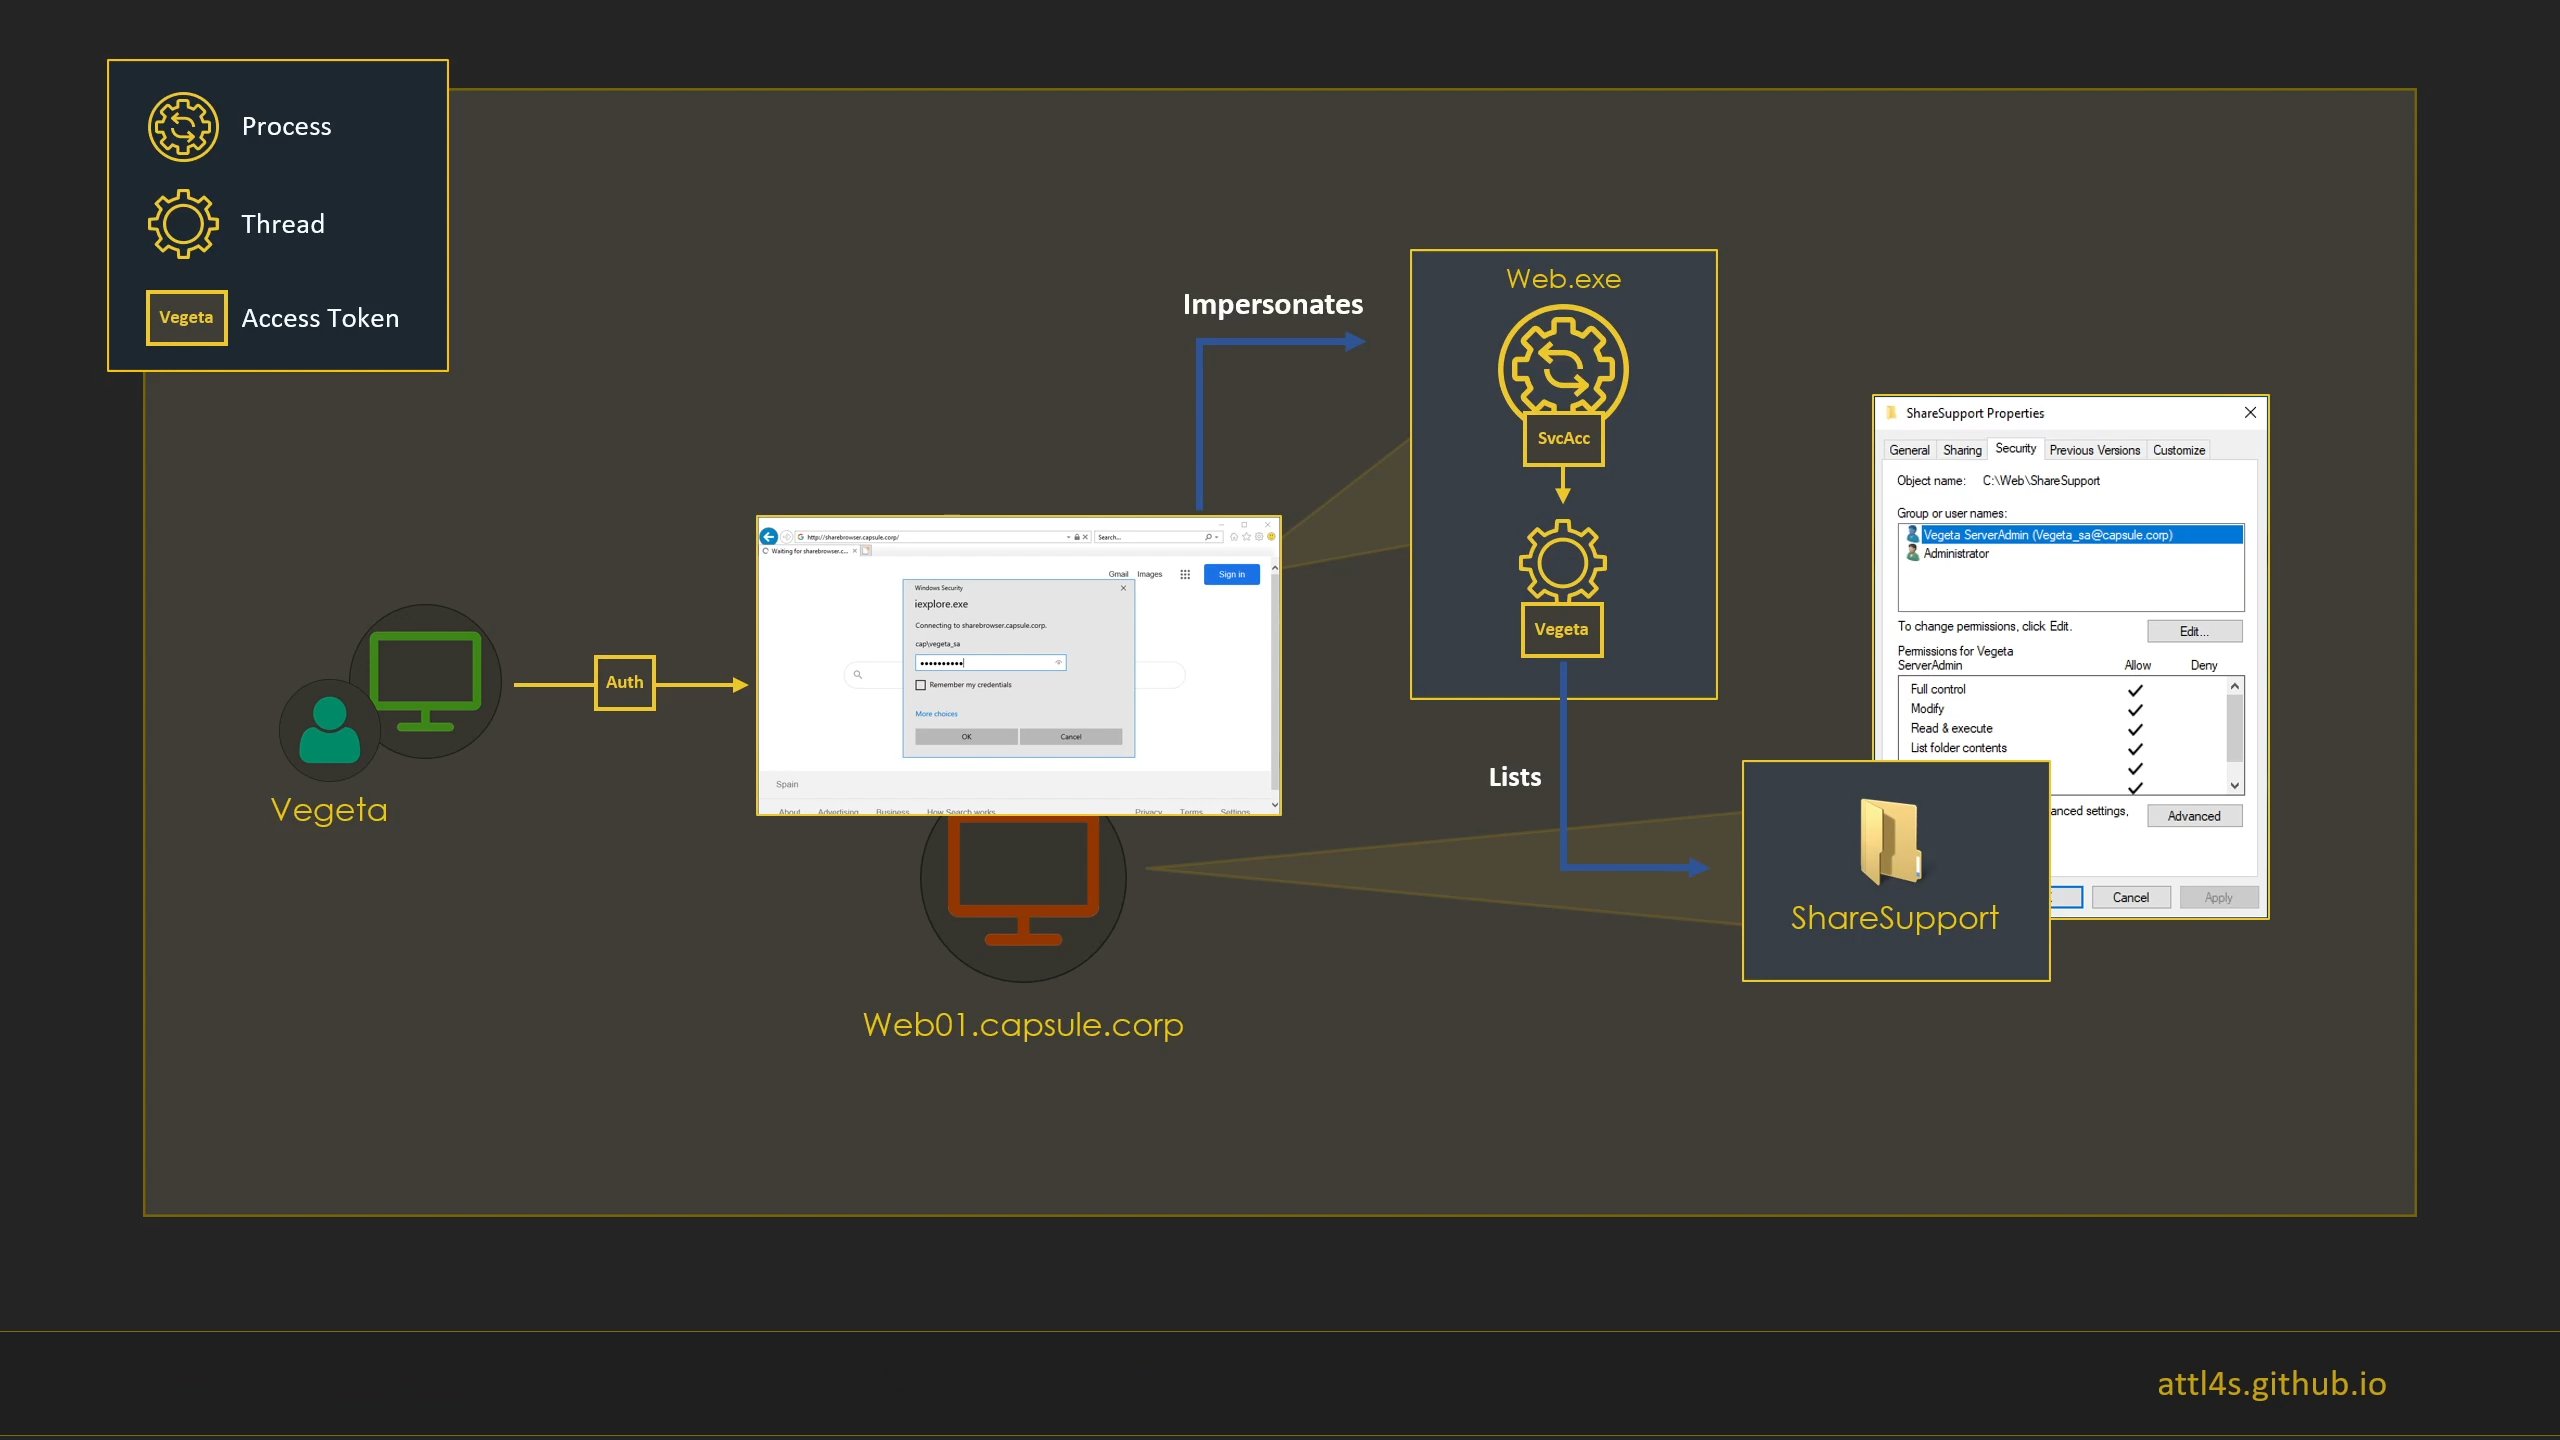
Task: Click the More choices link
Action: point(936,714)
